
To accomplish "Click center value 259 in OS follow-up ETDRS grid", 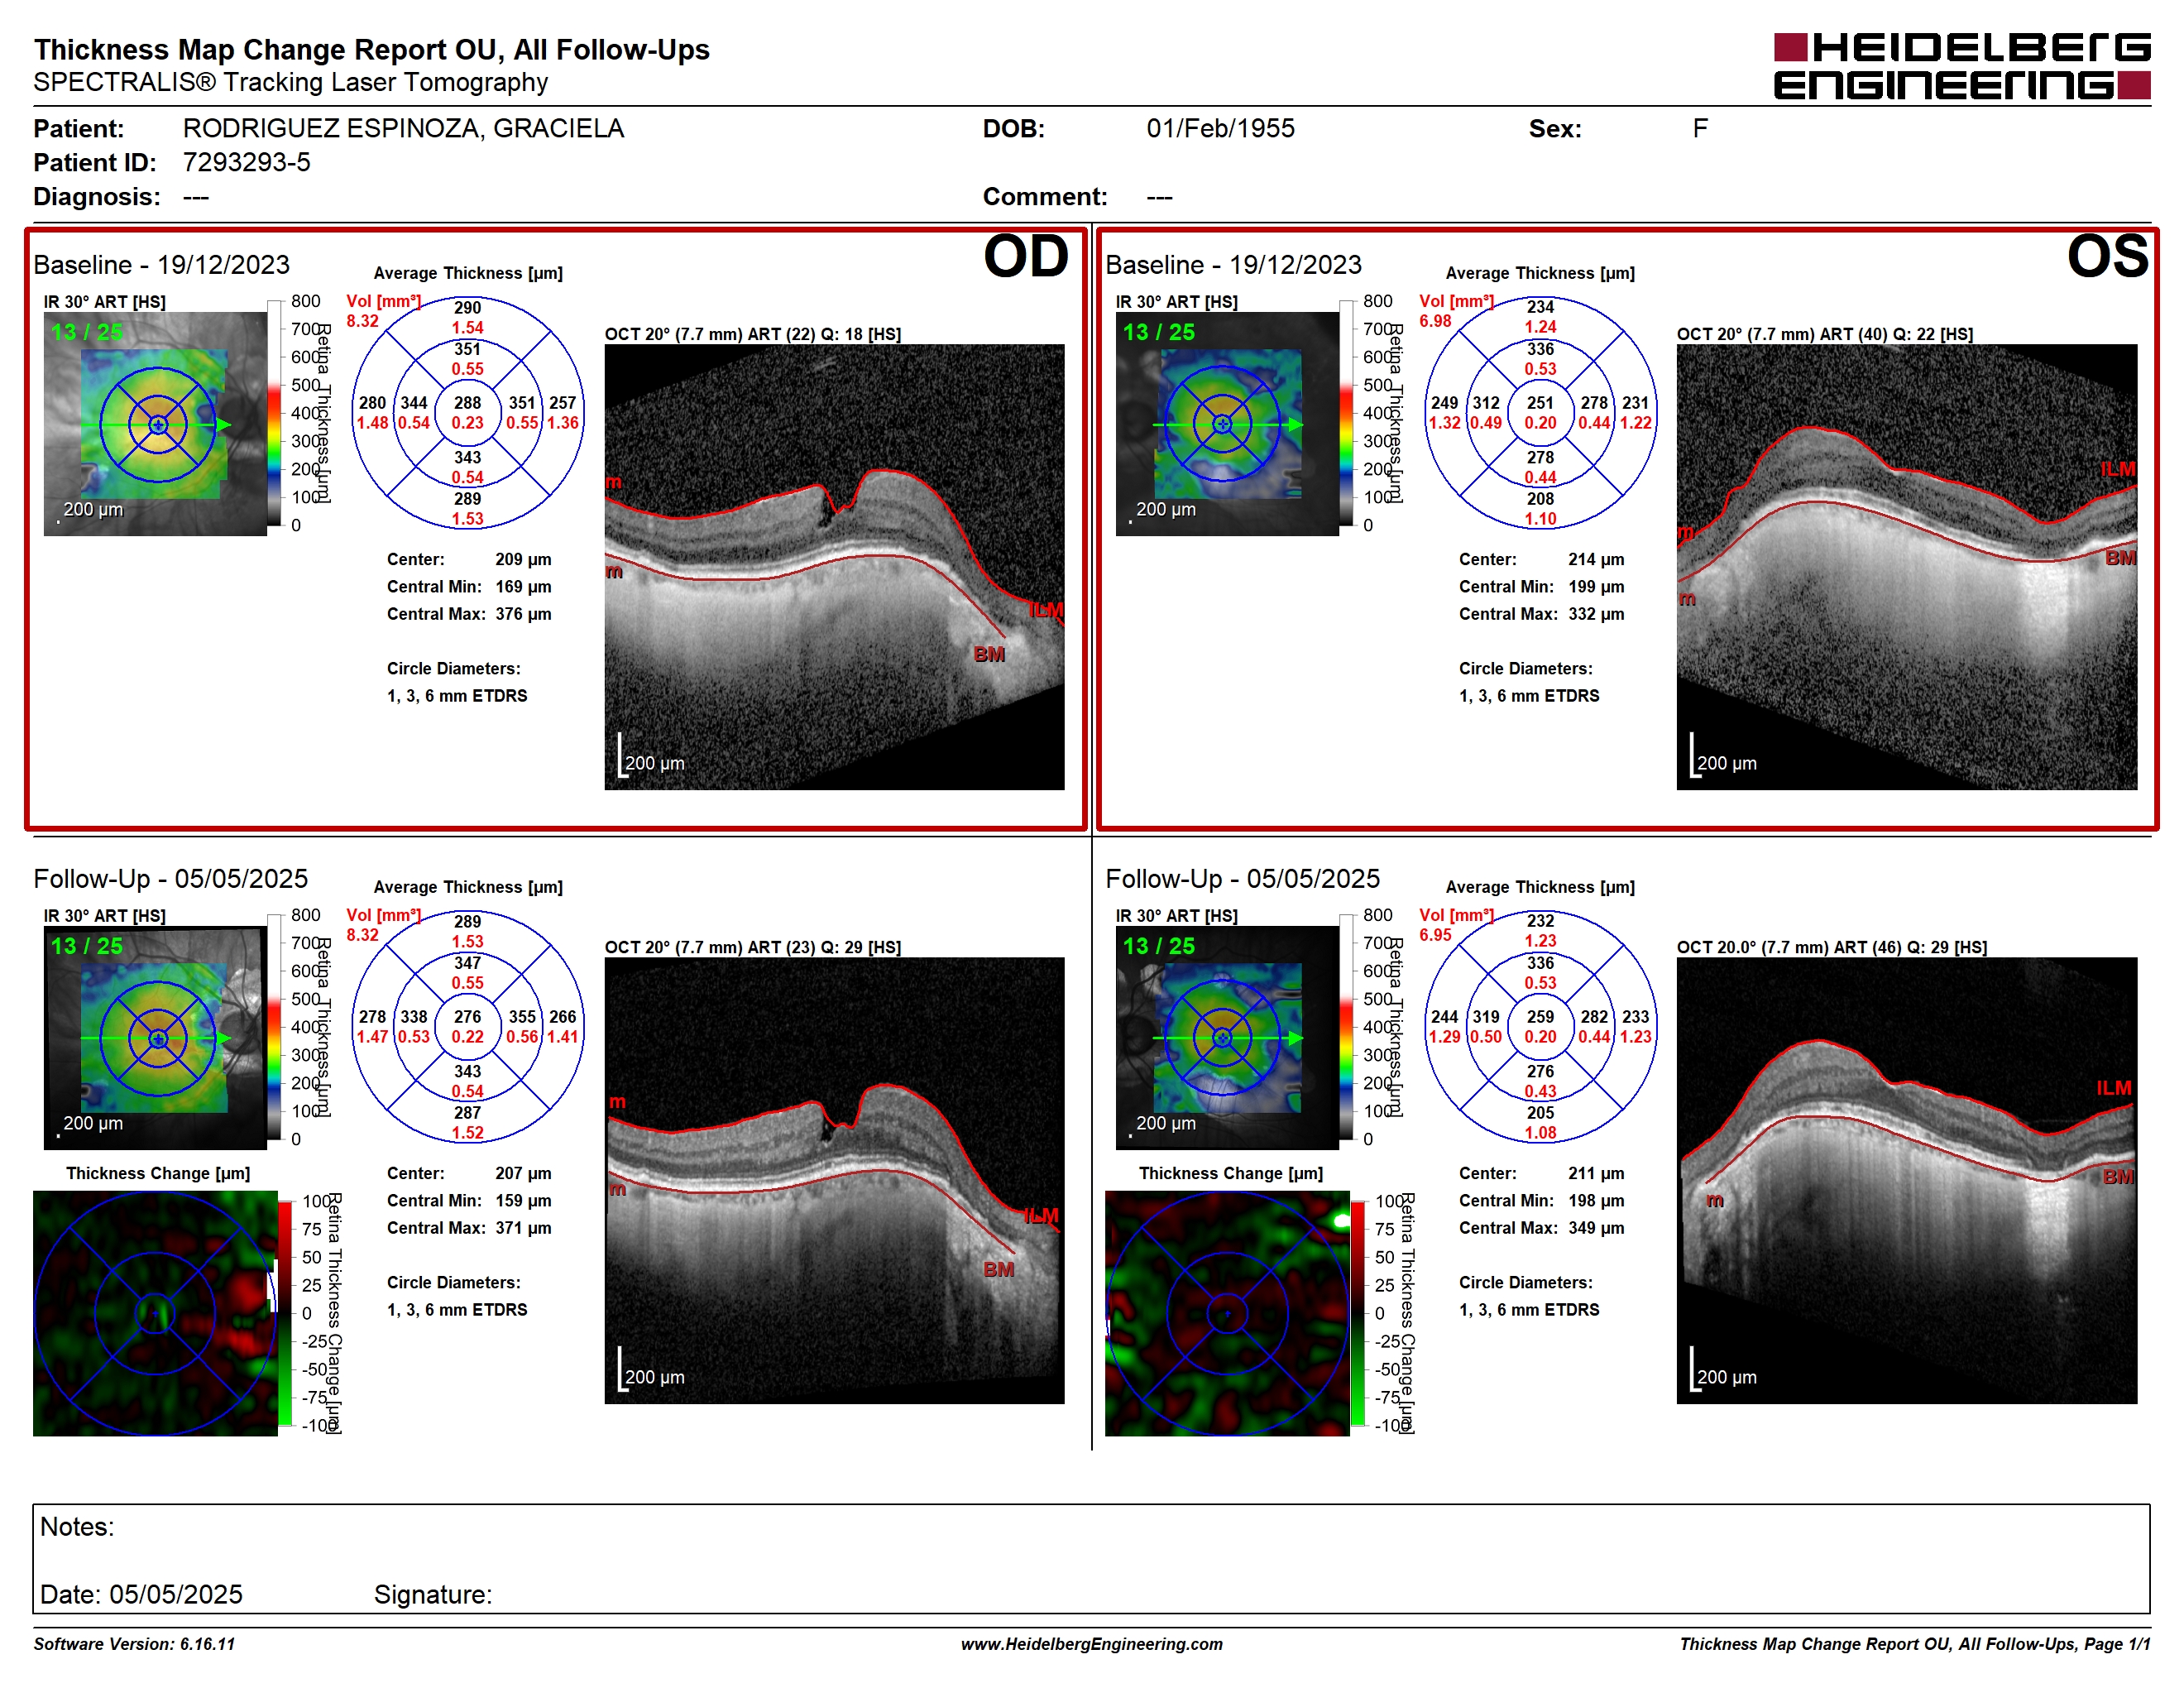I will point(1540,1016).
